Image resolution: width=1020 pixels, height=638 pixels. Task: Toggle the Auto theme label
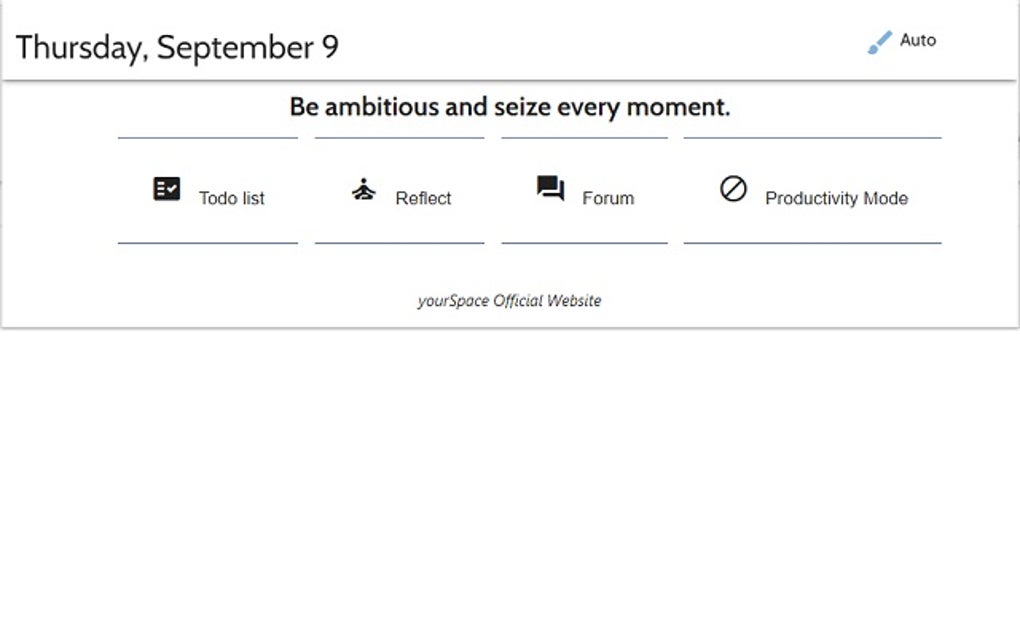point(918,40)
